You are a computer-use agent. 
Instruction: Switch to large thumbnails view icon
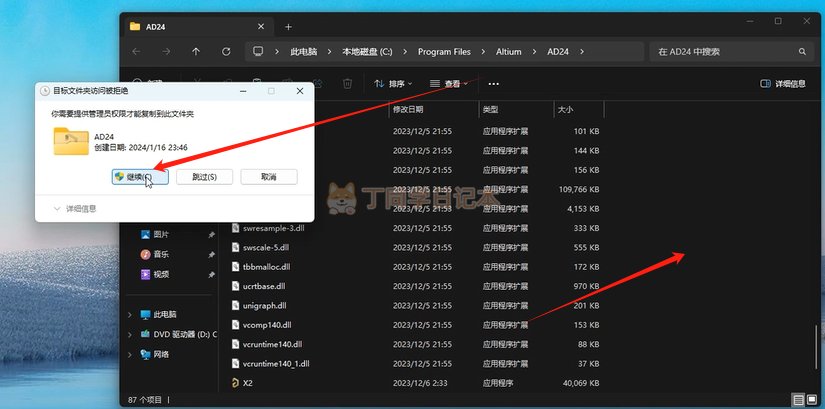tap(812, 400)
